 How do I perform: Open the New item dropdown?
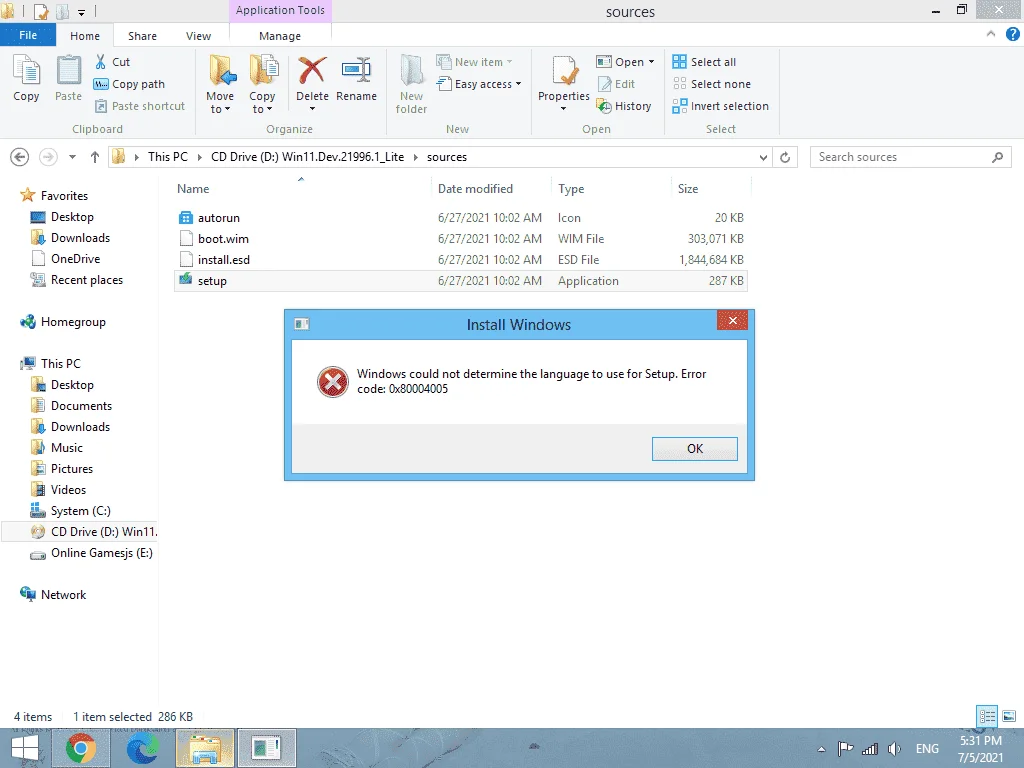(474, 62)
